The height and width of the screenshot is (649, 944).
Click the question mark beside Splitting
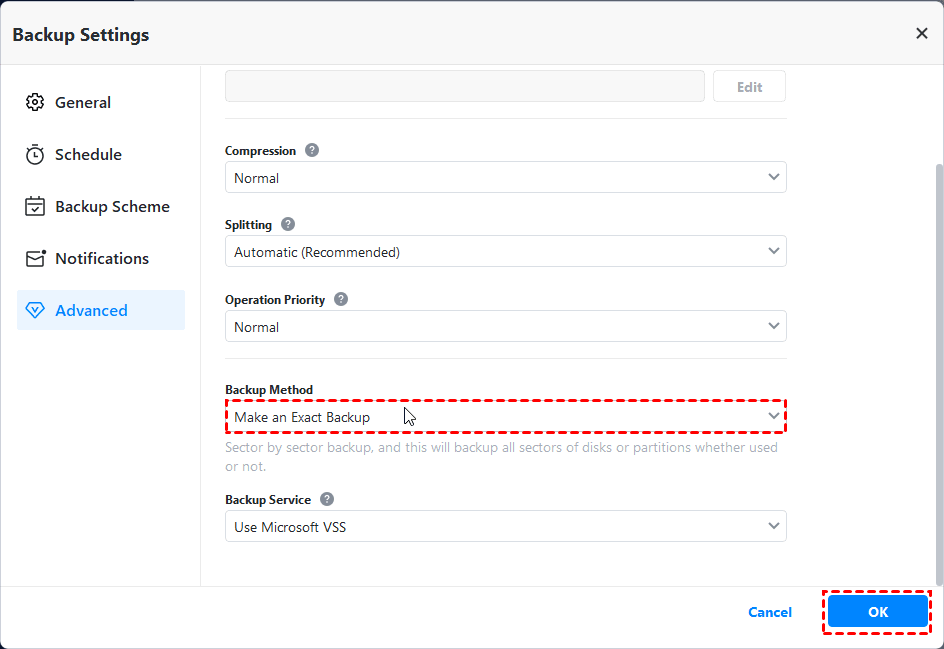288,225
